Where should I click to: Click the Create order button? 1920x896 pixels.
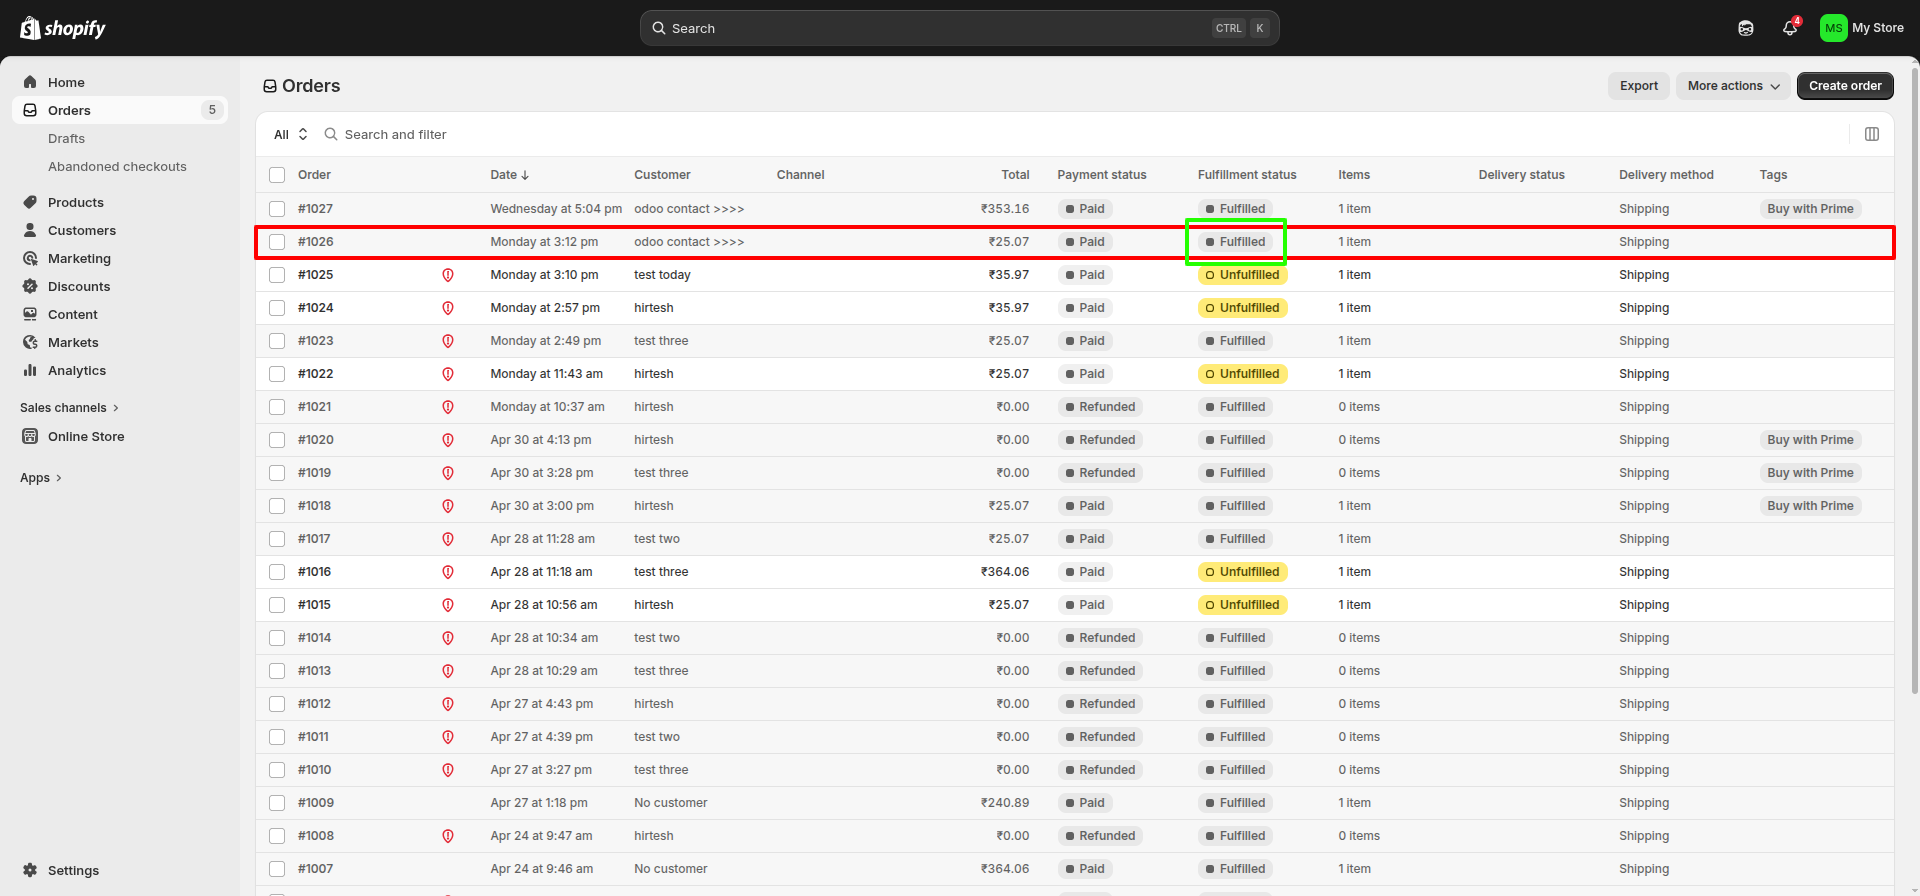[1845, 86]
